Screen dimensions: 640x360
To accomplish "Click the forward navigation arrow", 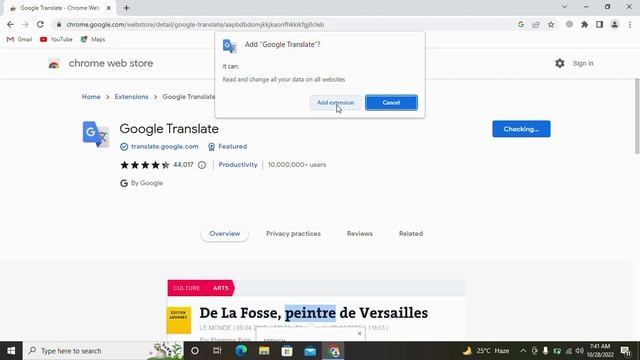I will pos(25,24).
